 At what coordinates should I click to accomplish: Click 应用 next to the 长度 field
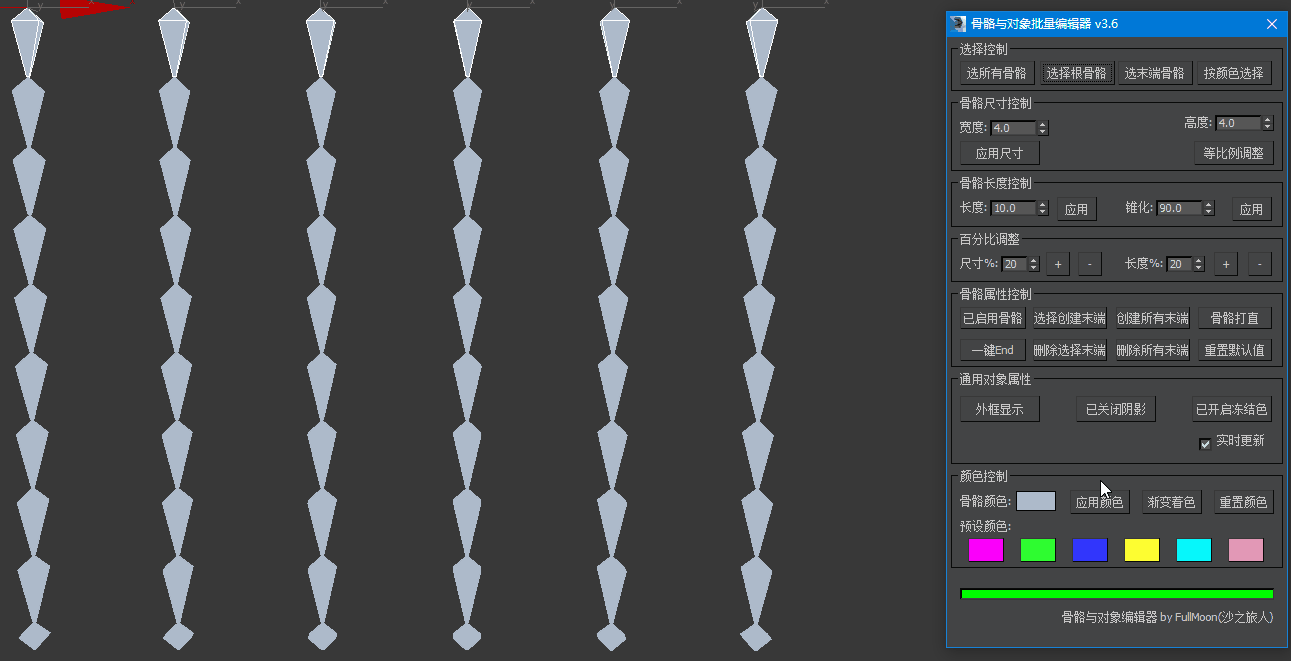point(1076,209)
